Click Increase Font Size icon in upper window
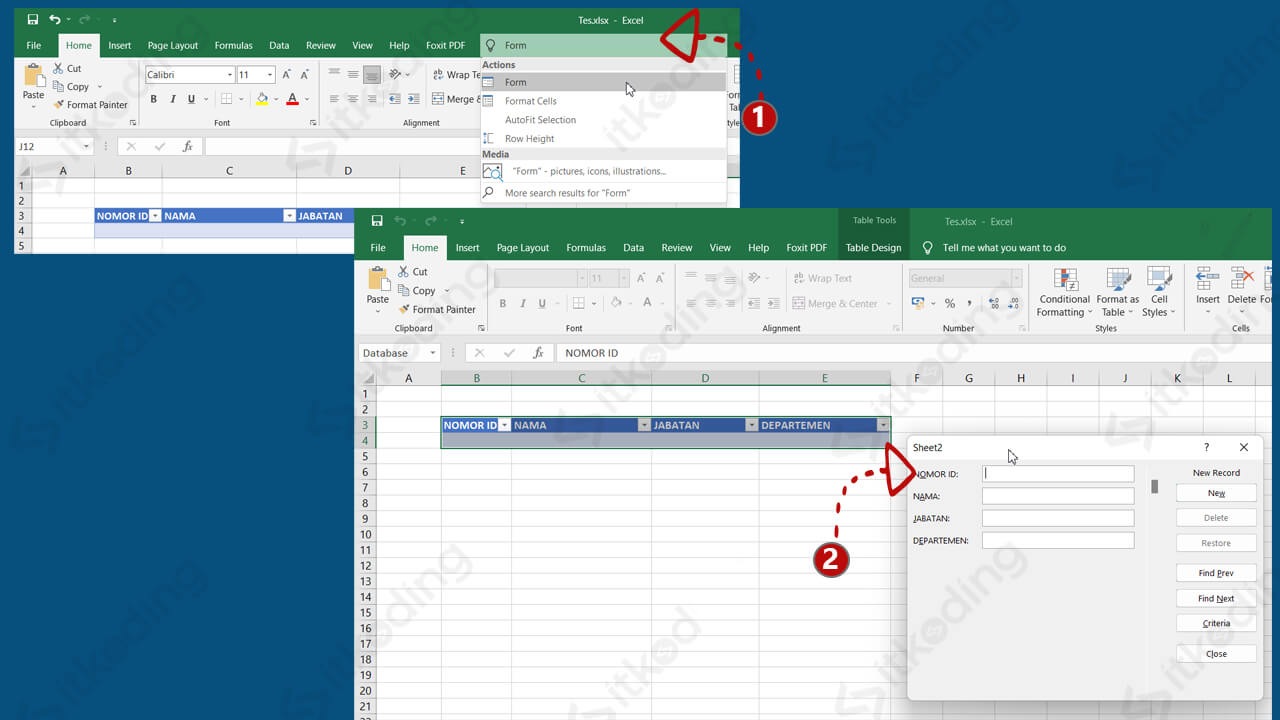 pyautogui.click(x=287, y=75)
